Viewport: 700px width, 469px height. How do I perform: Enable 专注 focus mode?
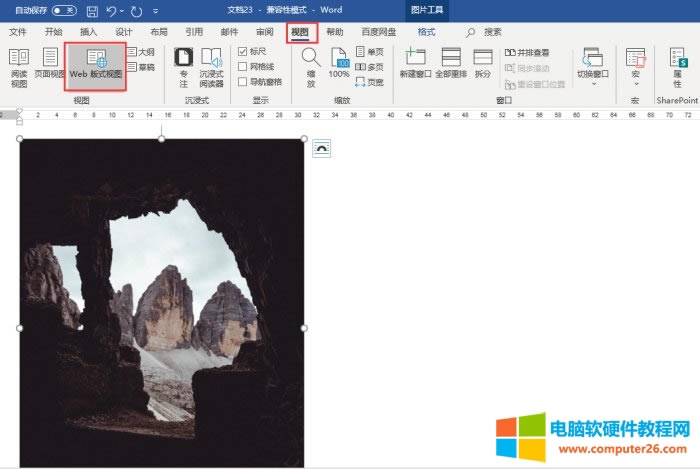point(183,65)
